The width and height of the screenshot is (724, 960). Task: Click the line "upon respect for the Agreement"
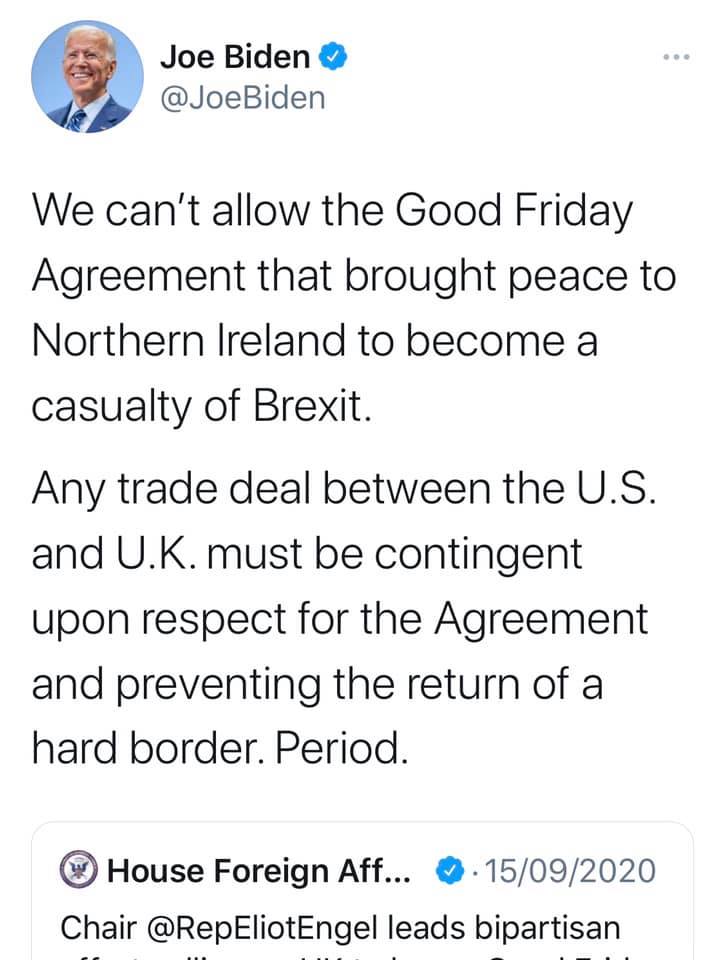coord(340,620)
